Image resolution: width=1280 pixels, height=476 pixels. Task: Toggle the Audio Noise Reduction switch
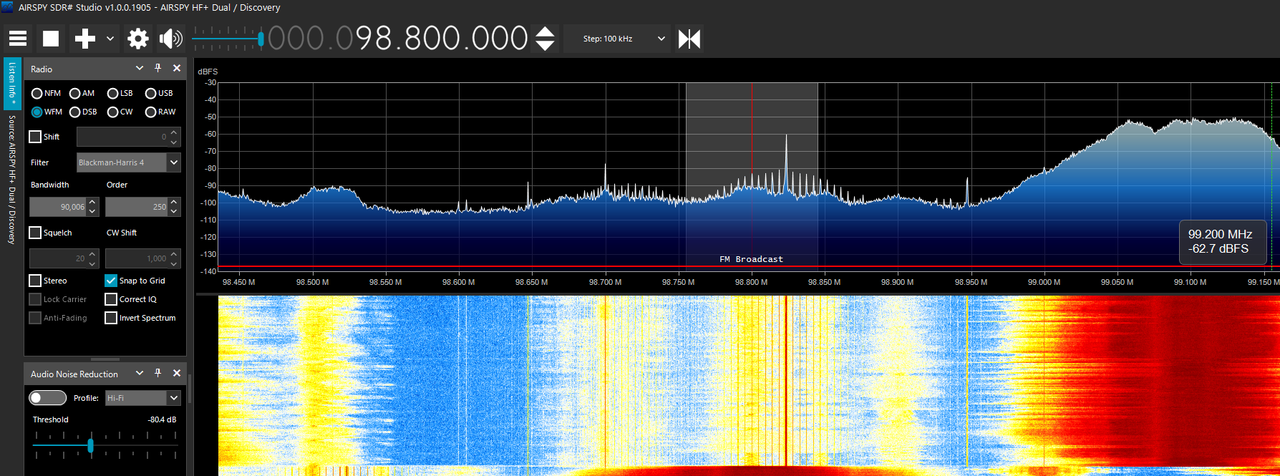[x=48, y=397]
